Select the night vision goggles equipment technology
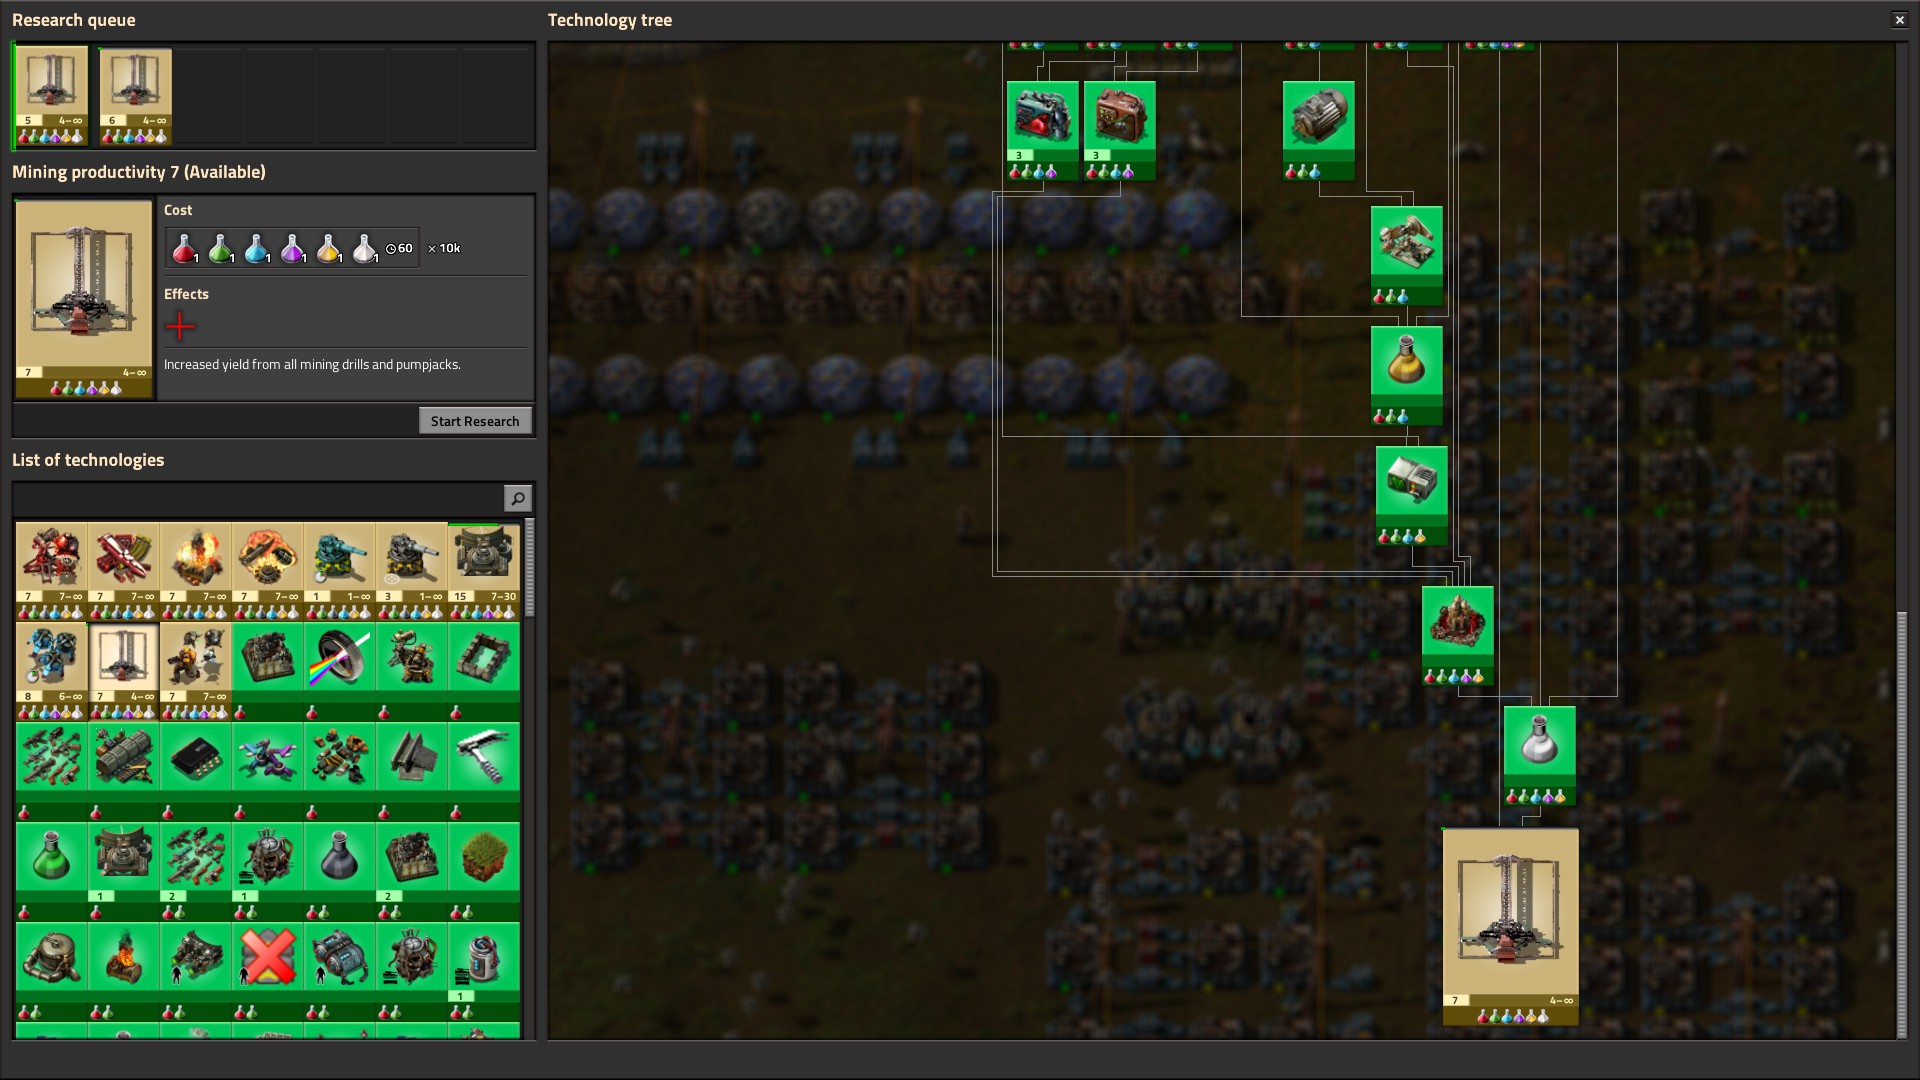 click(x=196, y=970)
